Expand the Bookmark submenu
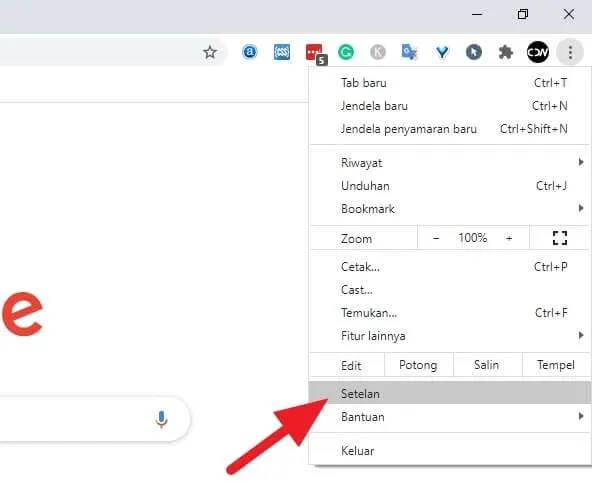 (x=449, y=209)
